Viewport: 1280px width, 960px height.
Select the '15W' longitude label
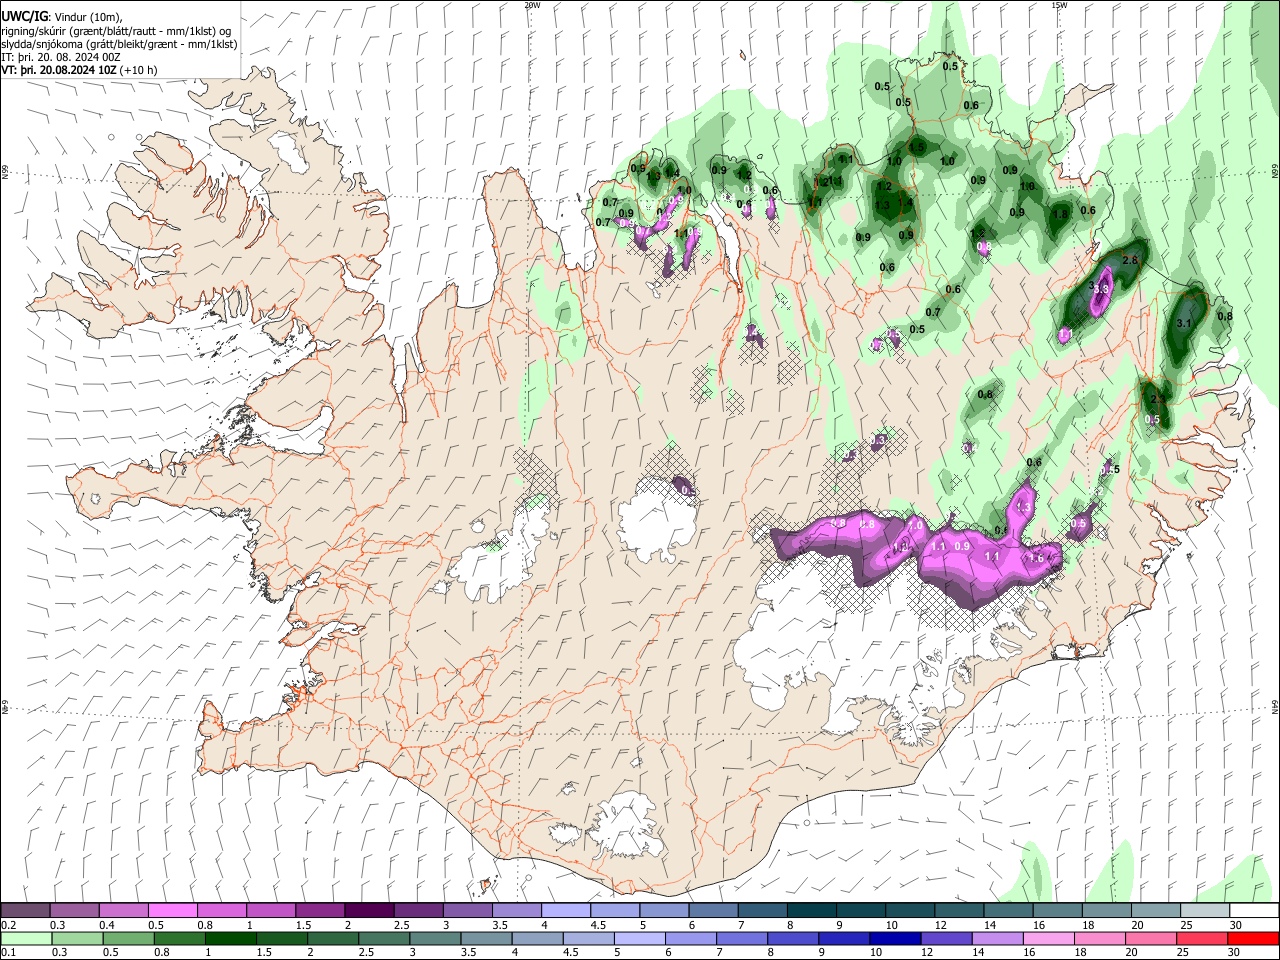[1059, 5]
